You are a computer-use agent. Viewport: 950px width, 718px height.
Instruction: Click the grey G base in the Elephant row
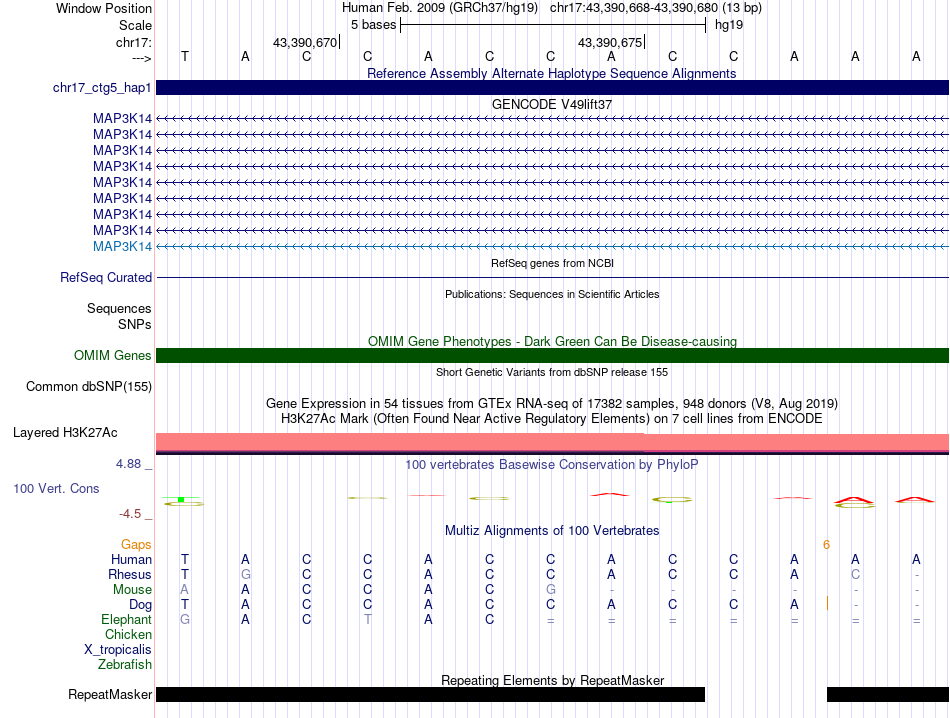tap(185, 619)
